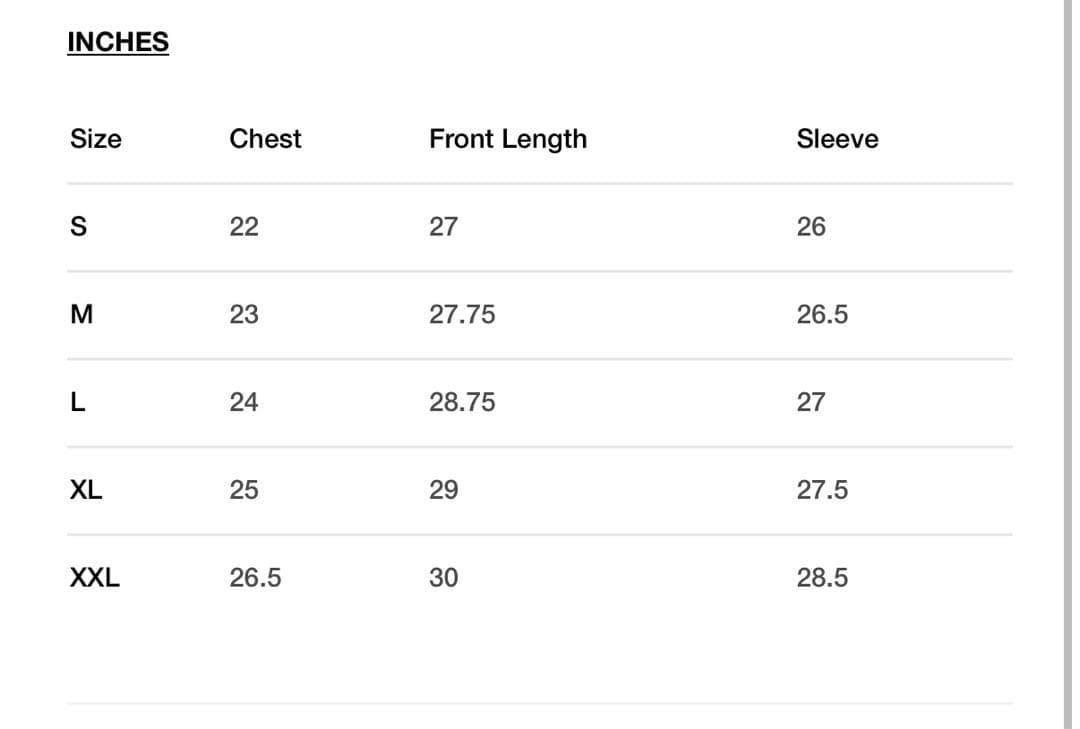The width and height of the screenshot is (1080, 729).
Task: Click the front length value 27.75
Action: [x=462, y=315]
